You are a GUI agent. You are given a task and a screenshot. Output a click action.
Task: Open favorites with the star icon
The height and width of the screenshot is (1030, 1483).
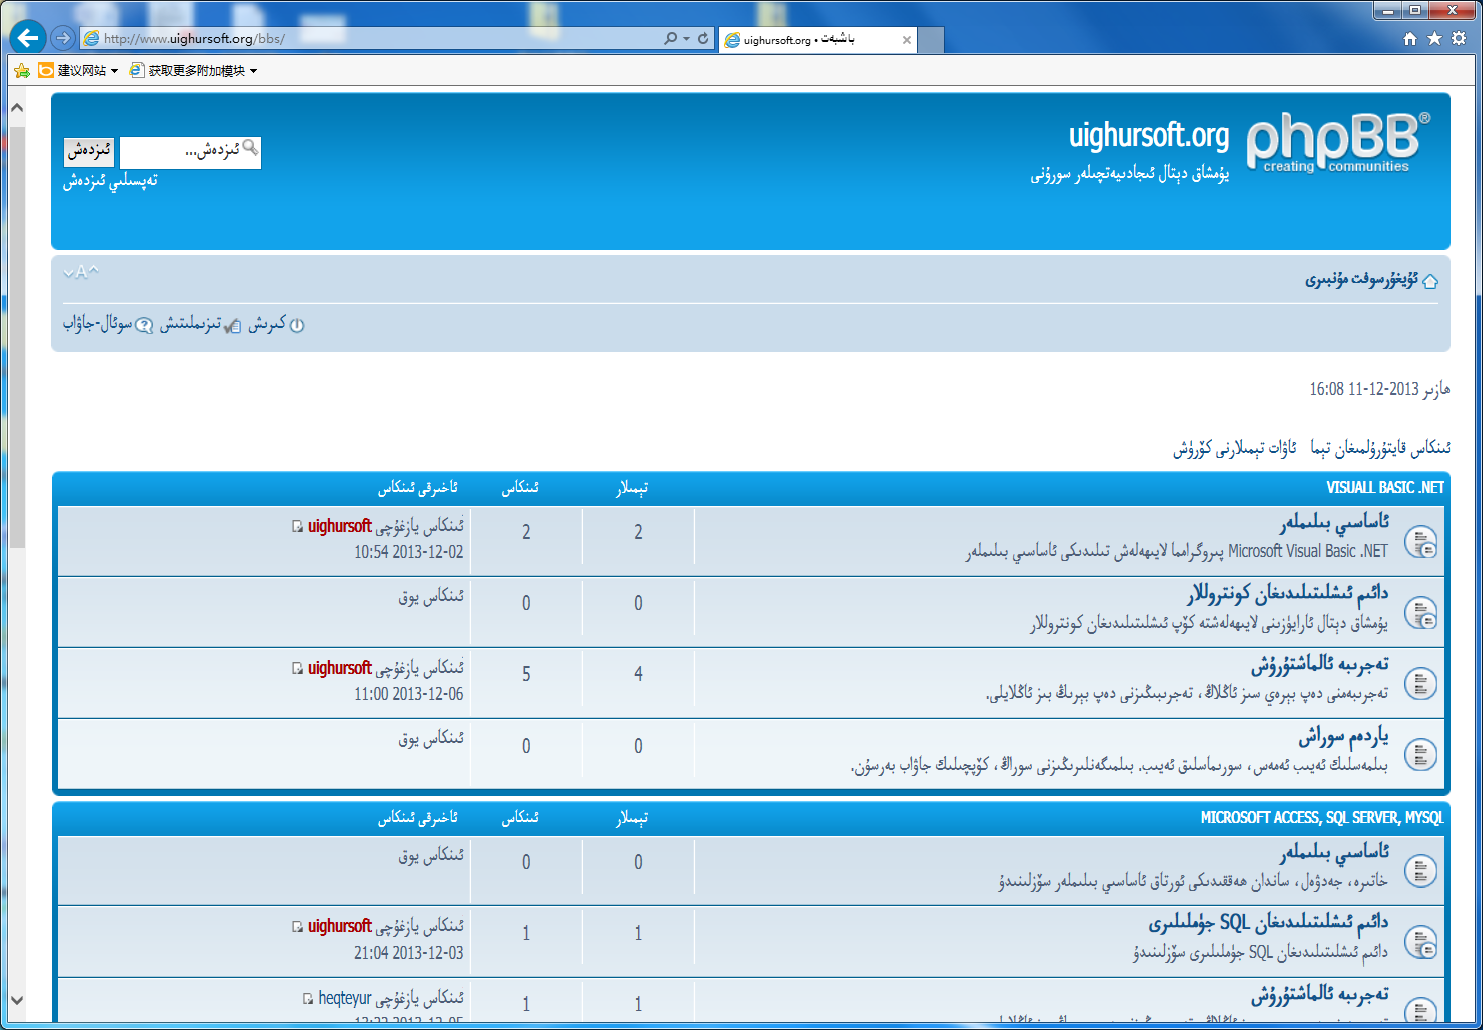pos(1434,38)
